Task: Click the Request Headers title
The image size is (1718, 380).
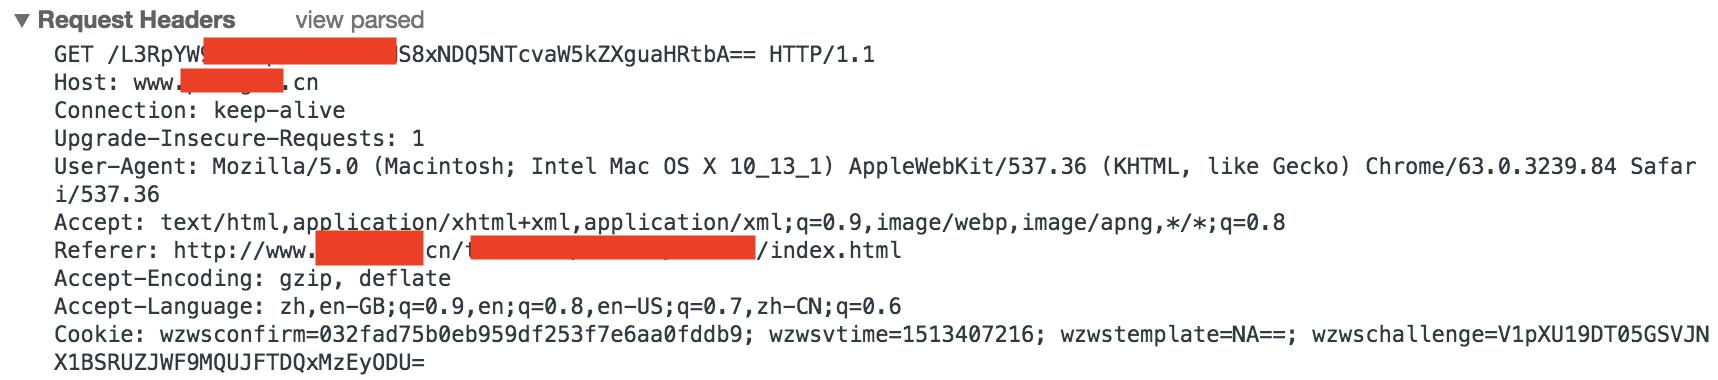Action: [x=136, y=20]
